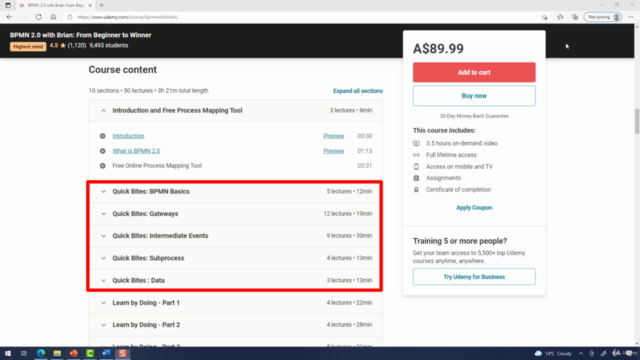Click play icon beside Free Online Process Mapping Tool

pos(102,166)
